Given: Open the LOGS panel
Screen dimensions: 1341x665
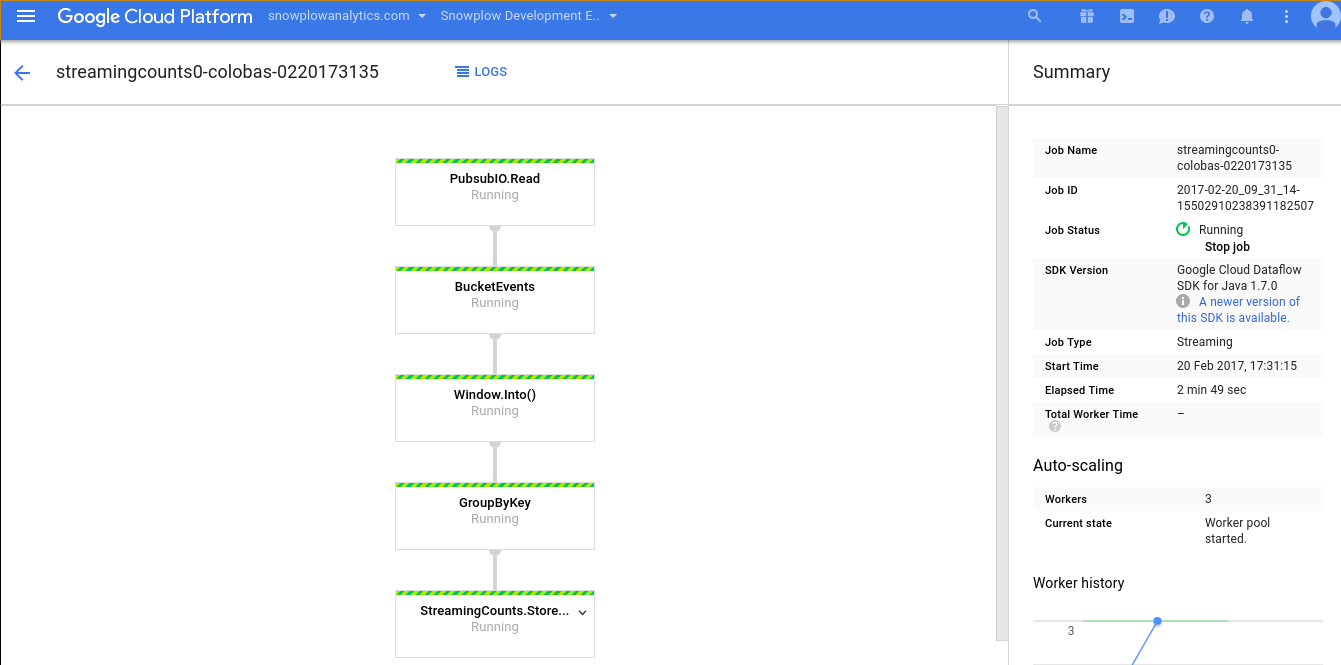Looking at the screenshot, I should [x=481, y=72].
